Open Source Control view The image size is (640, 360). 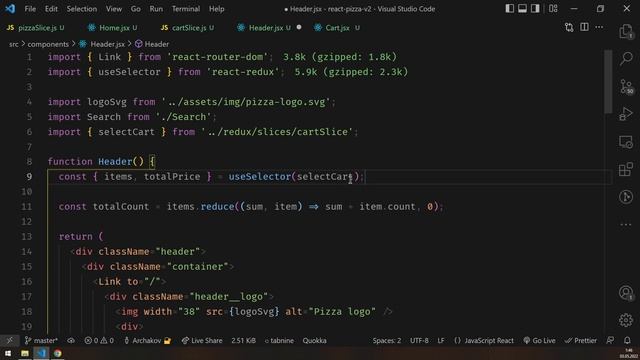click(x=626, y=86)
